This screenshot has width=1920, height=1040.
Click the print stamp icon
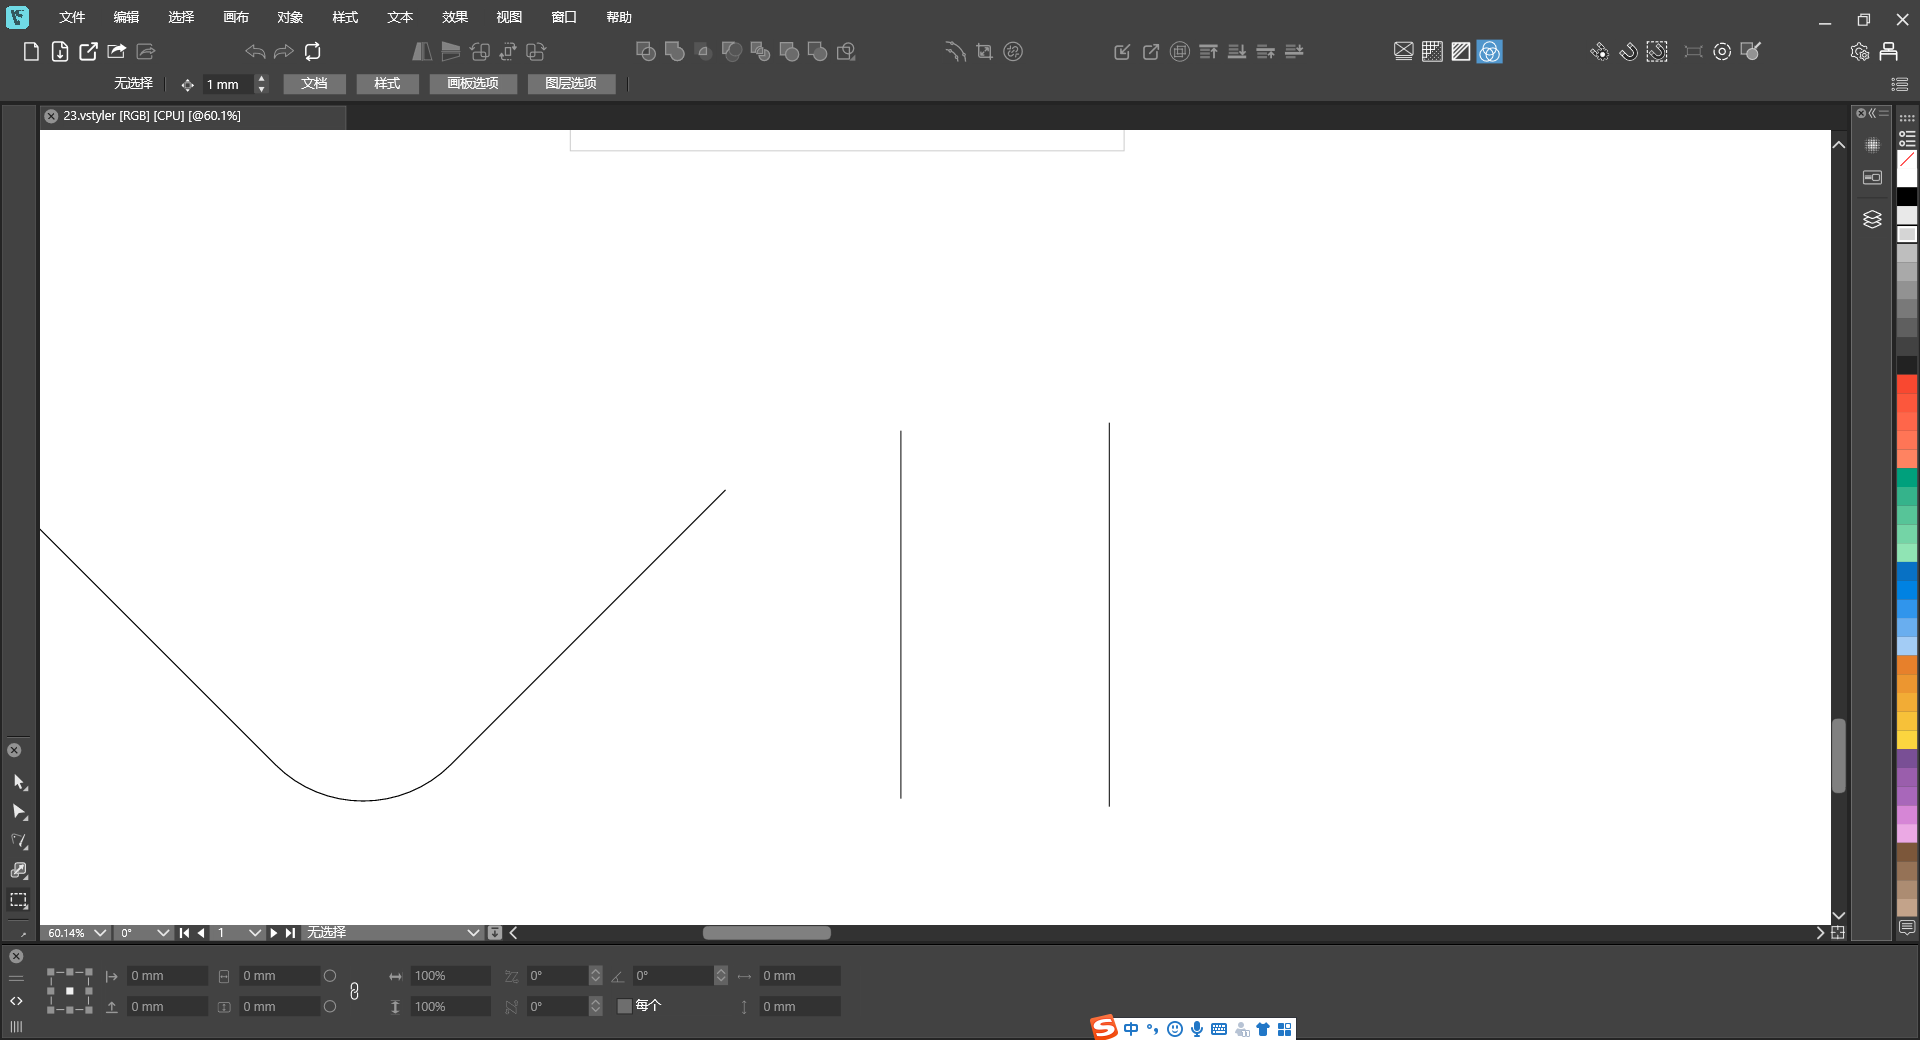coord(1888,51)
